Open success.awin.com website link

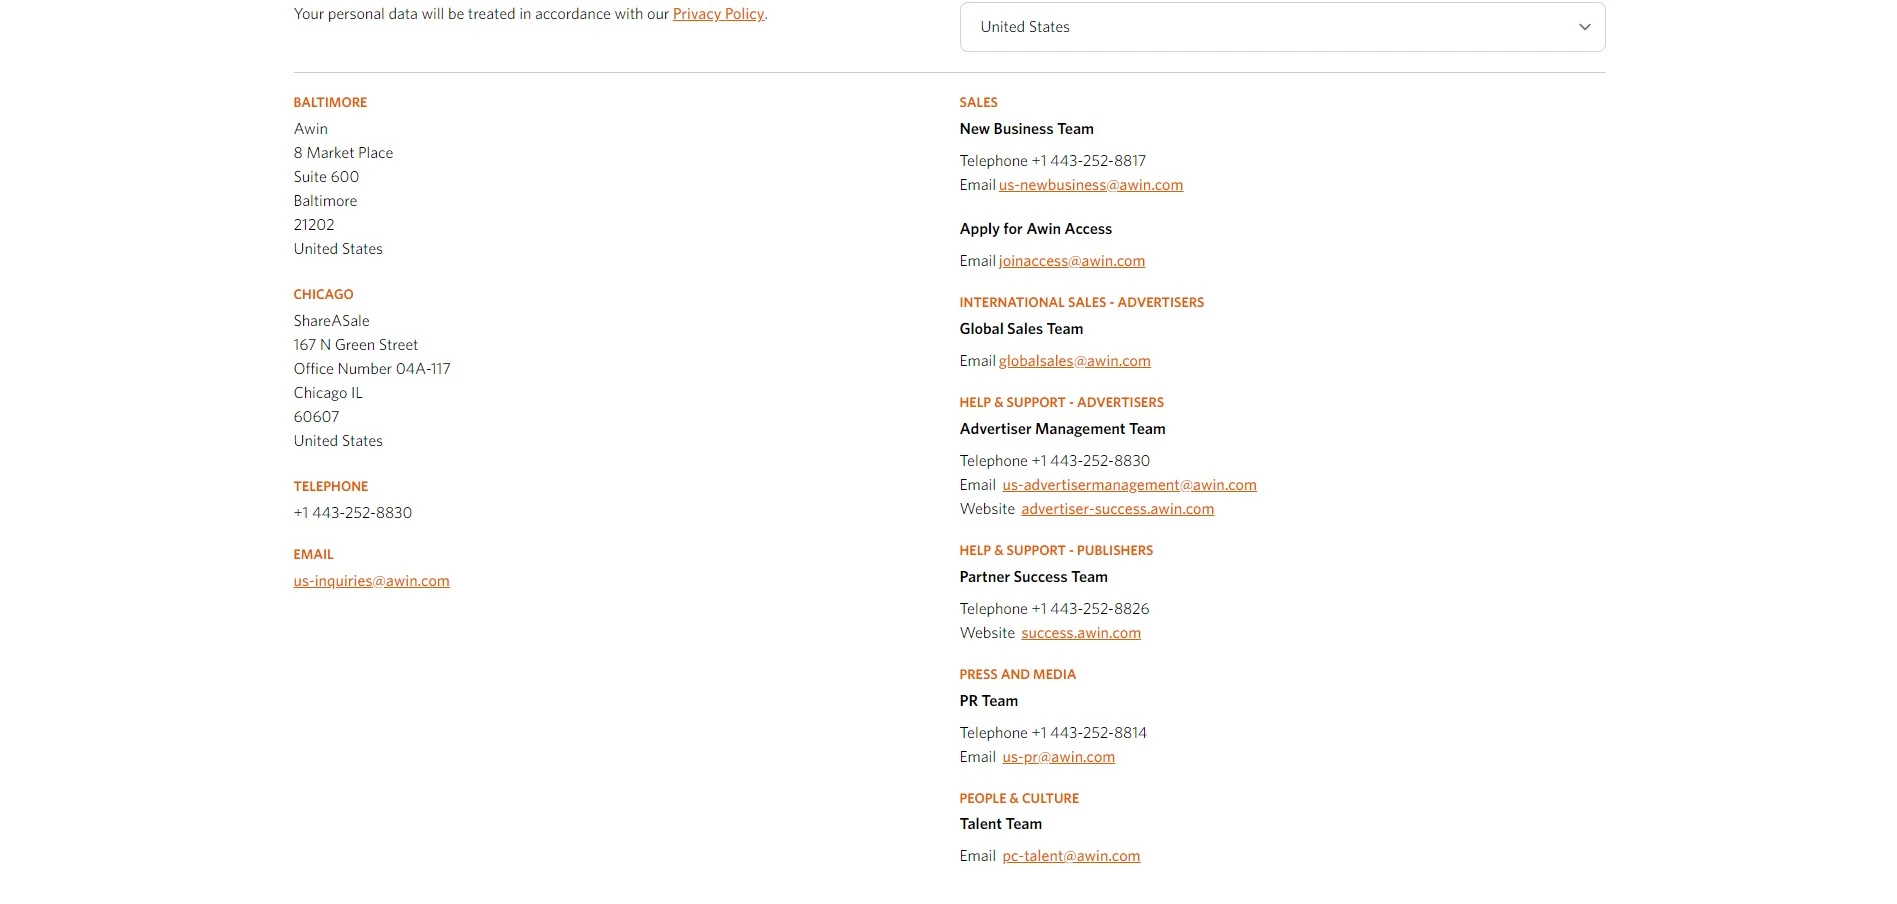pos(1080,633)
